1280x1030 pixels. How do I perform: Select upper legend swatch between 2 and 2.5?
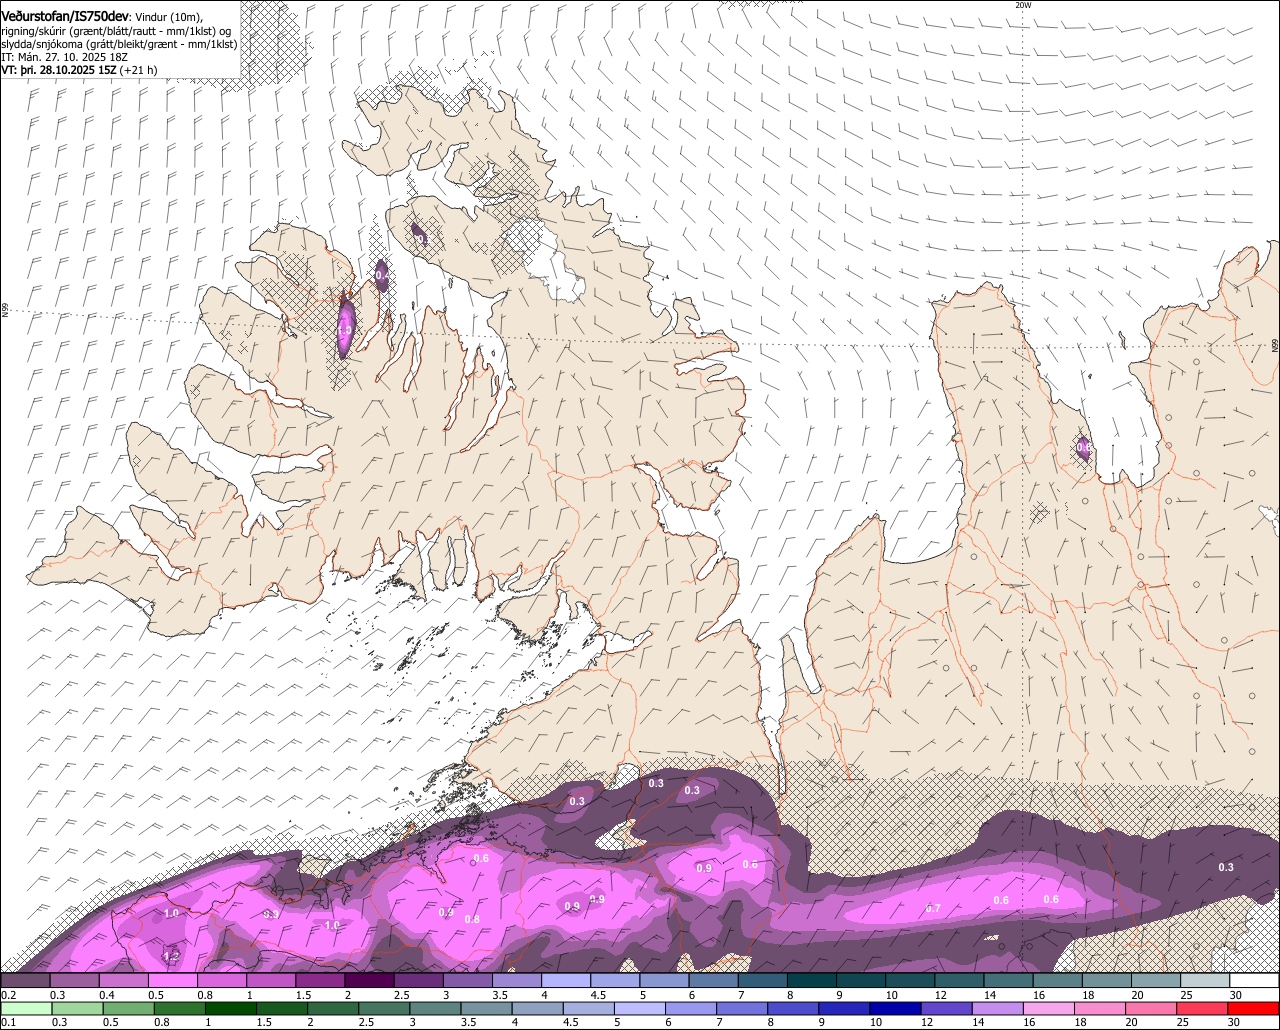[370, 980]
